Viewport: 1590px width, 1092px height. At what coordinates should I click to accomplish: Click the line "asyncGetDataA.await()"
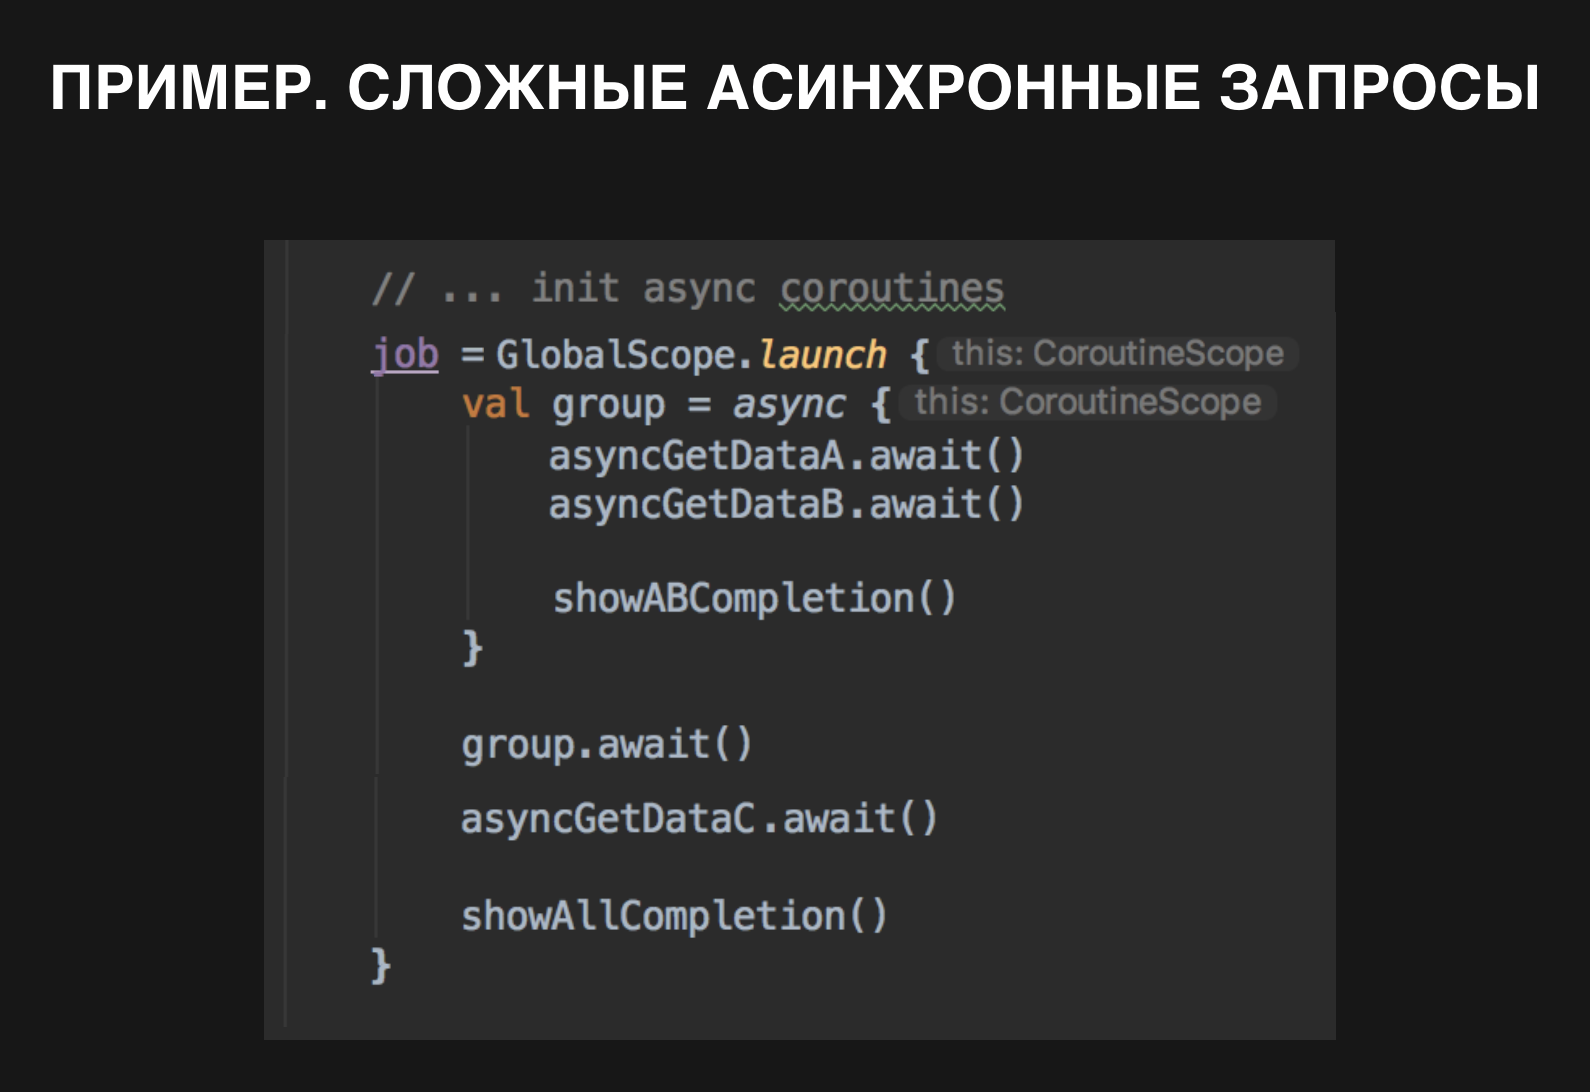pos(786,456)
